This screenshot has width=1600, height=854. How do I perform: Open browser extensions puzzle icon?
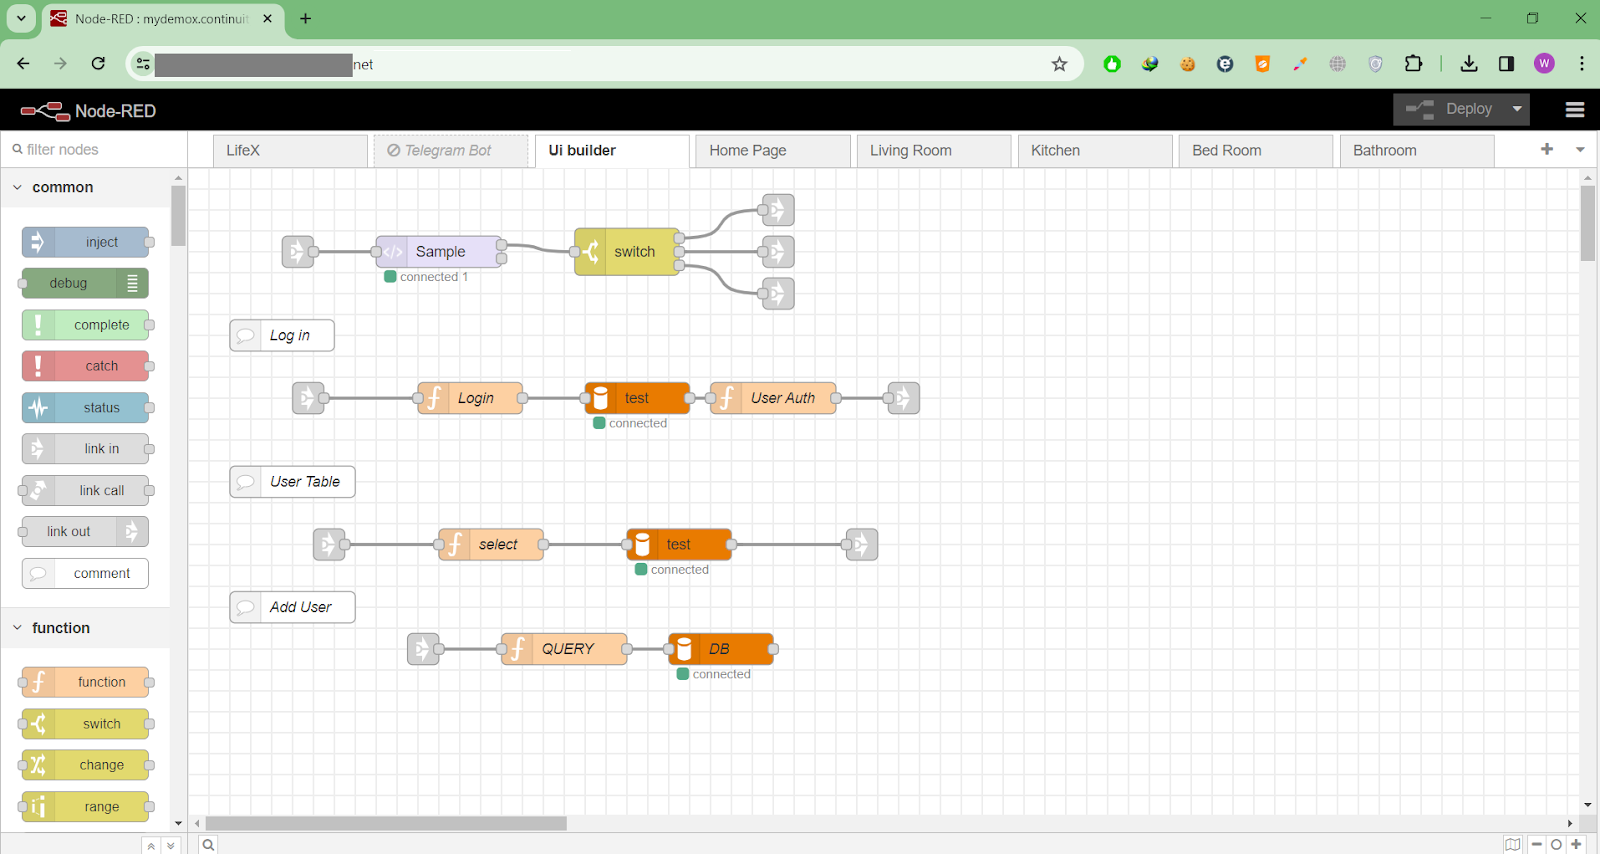pyautogui.click(x=1413, y=64)
